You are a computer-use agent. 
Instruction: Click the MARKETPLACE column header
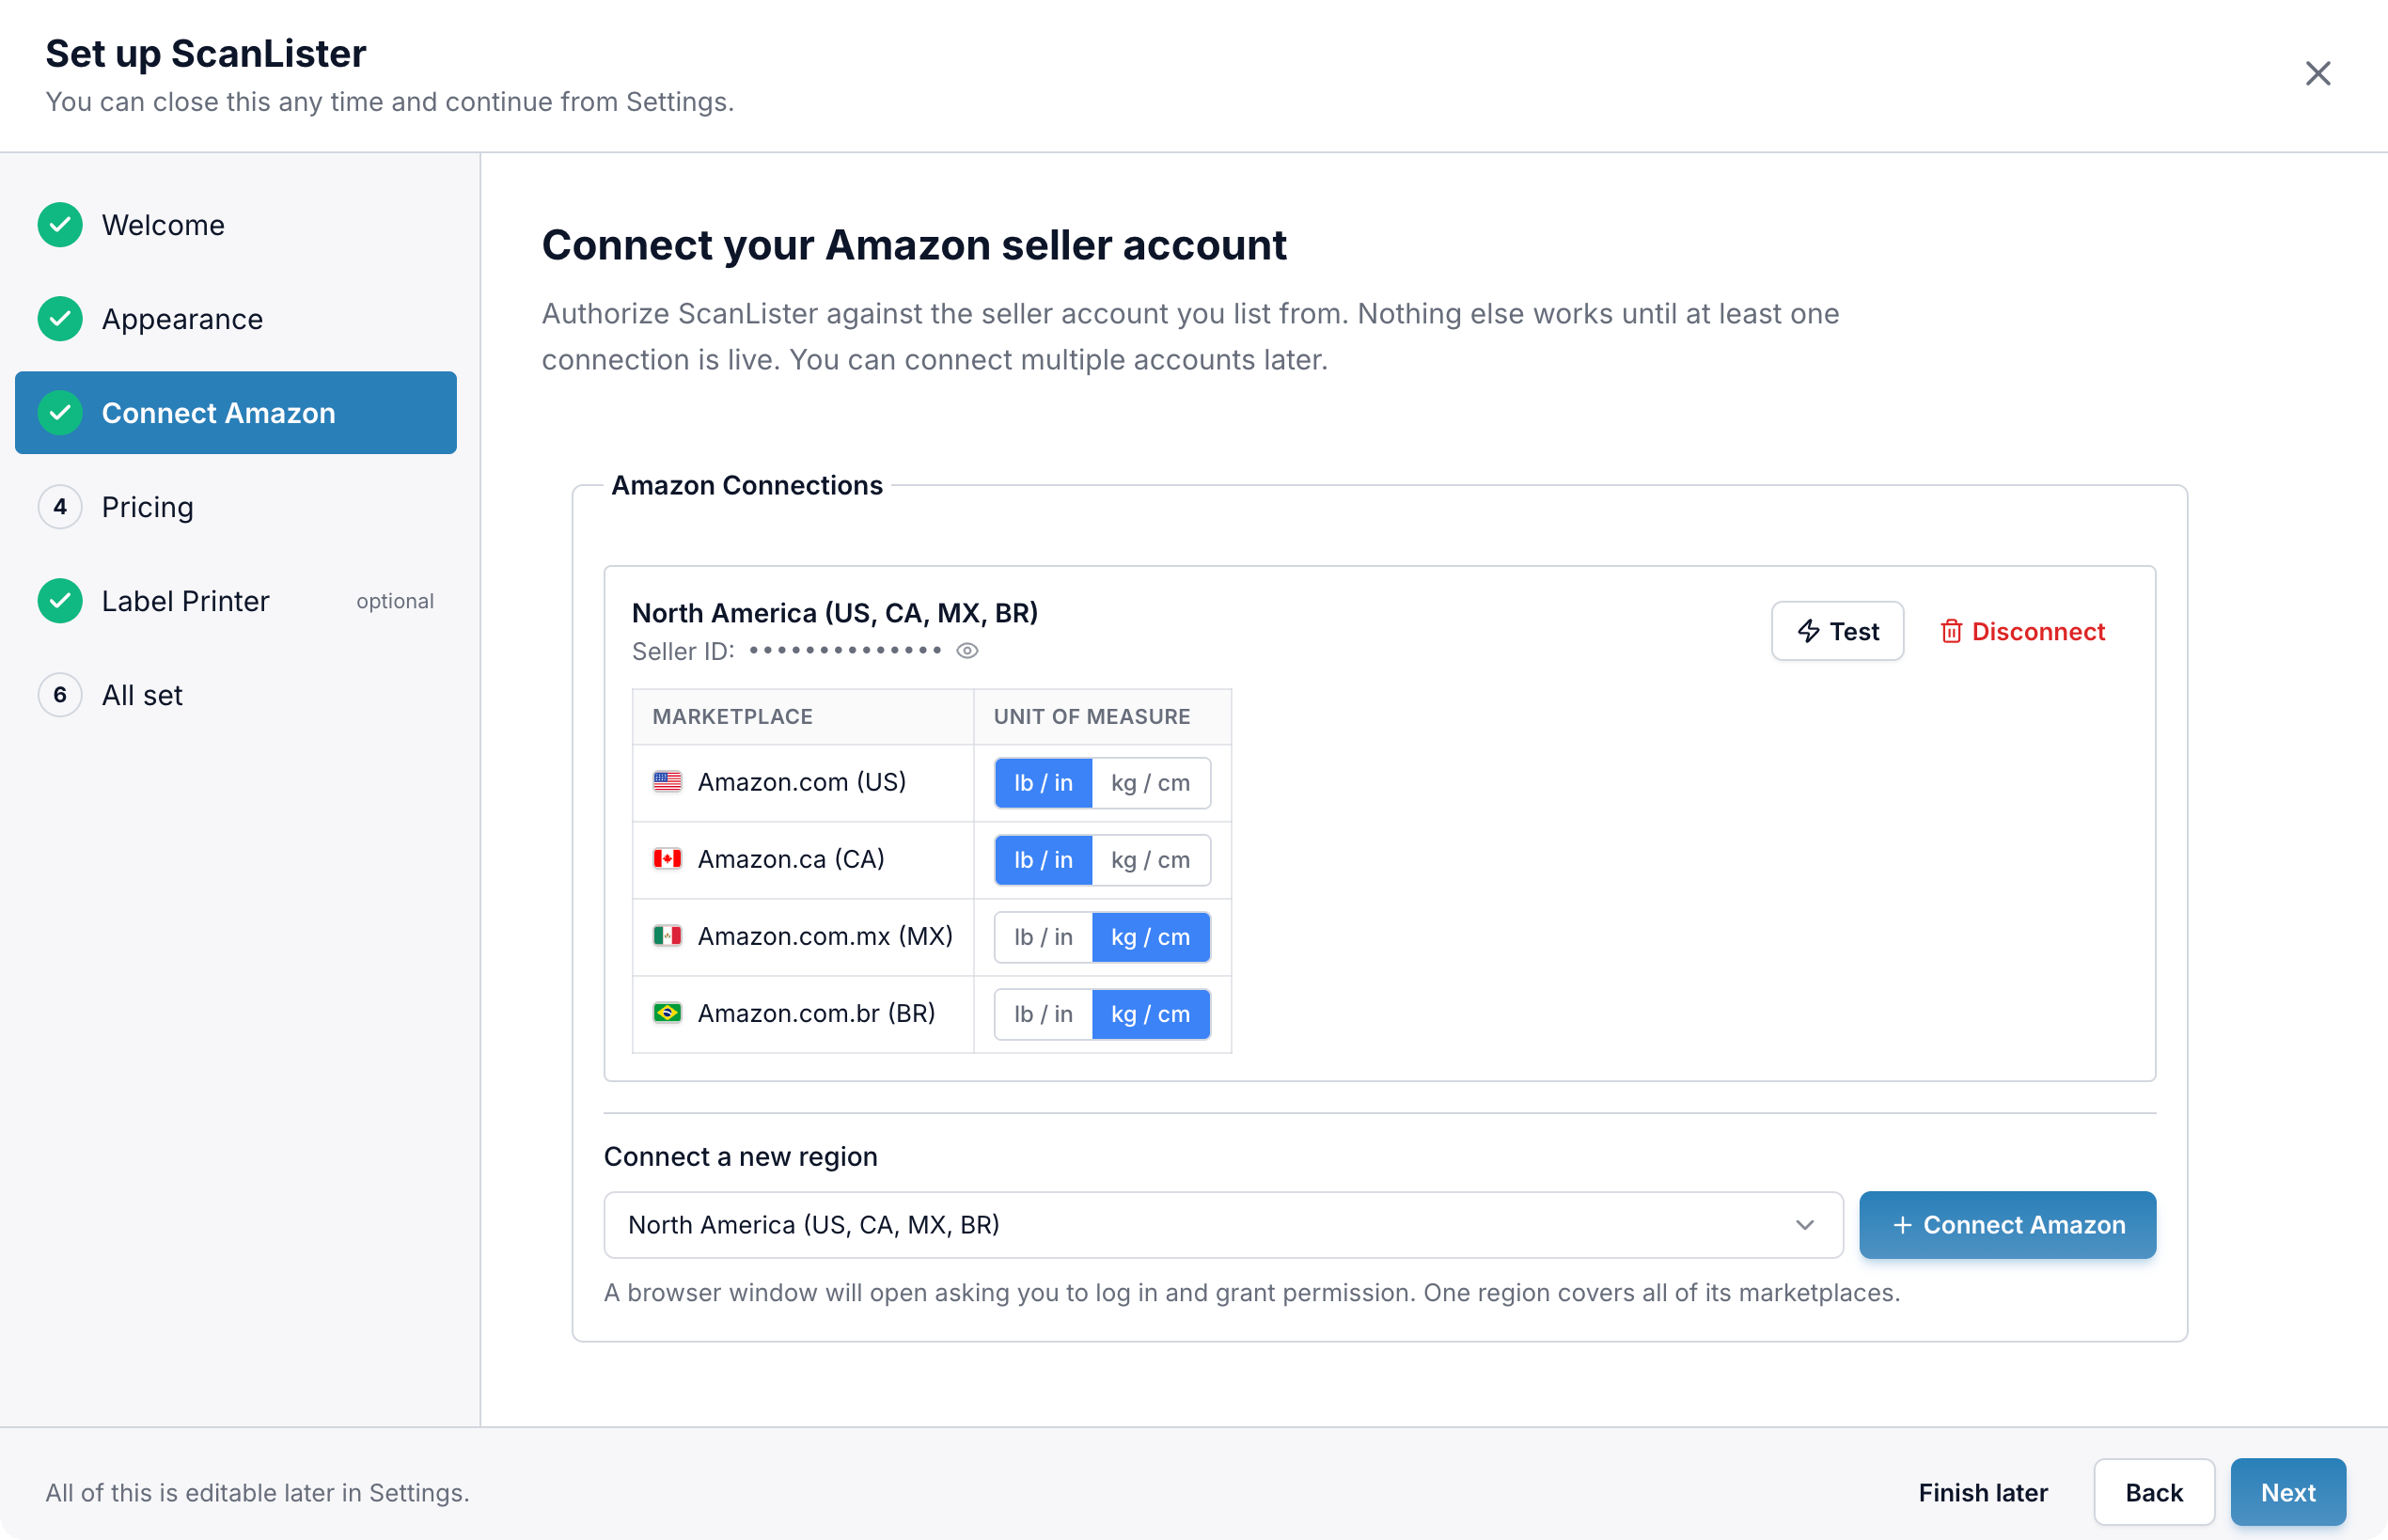[x=732, y=716]
